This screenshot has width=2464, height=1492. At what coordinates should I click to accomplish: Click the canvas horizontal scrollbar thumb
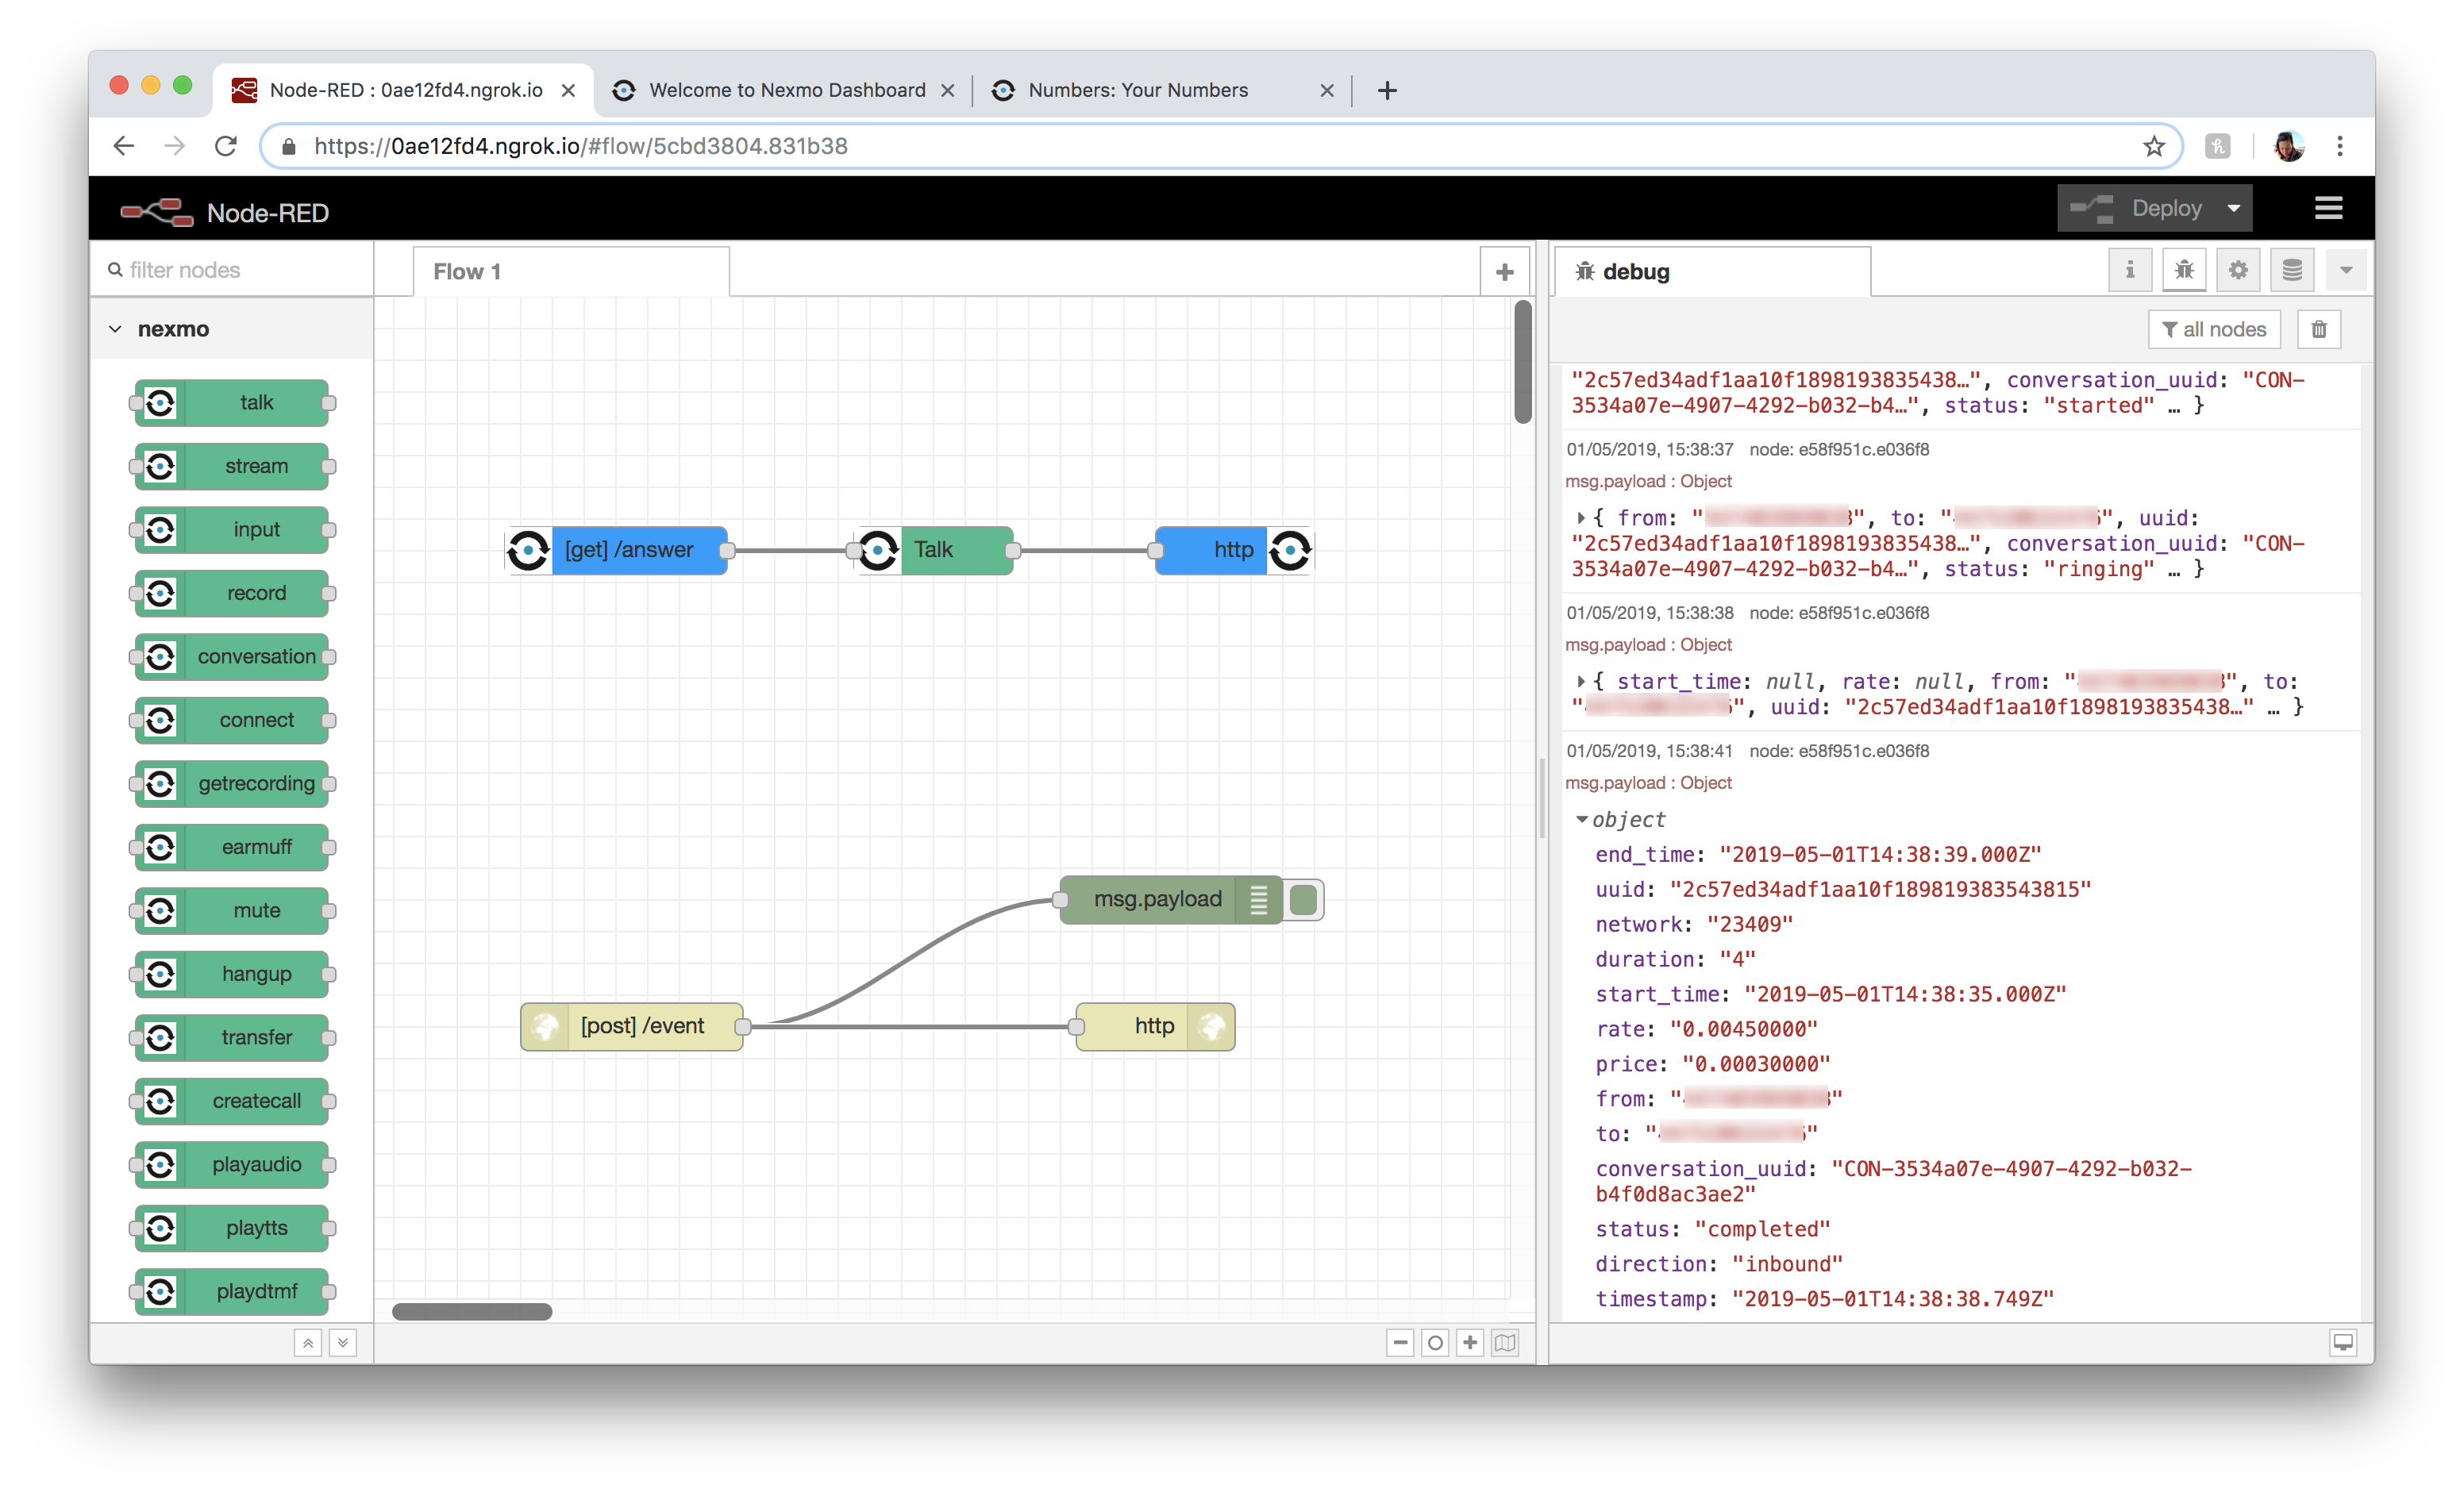472,1311
